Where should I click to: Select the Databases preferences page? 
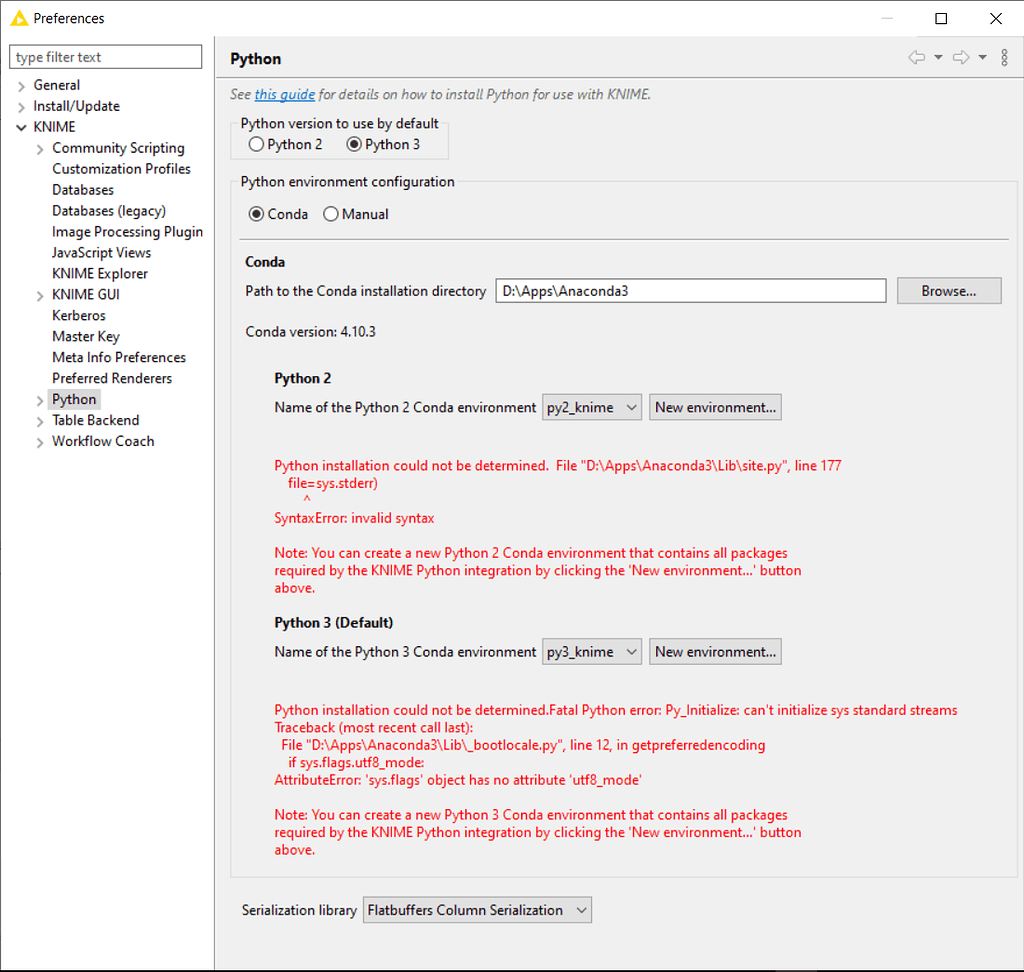83,190
